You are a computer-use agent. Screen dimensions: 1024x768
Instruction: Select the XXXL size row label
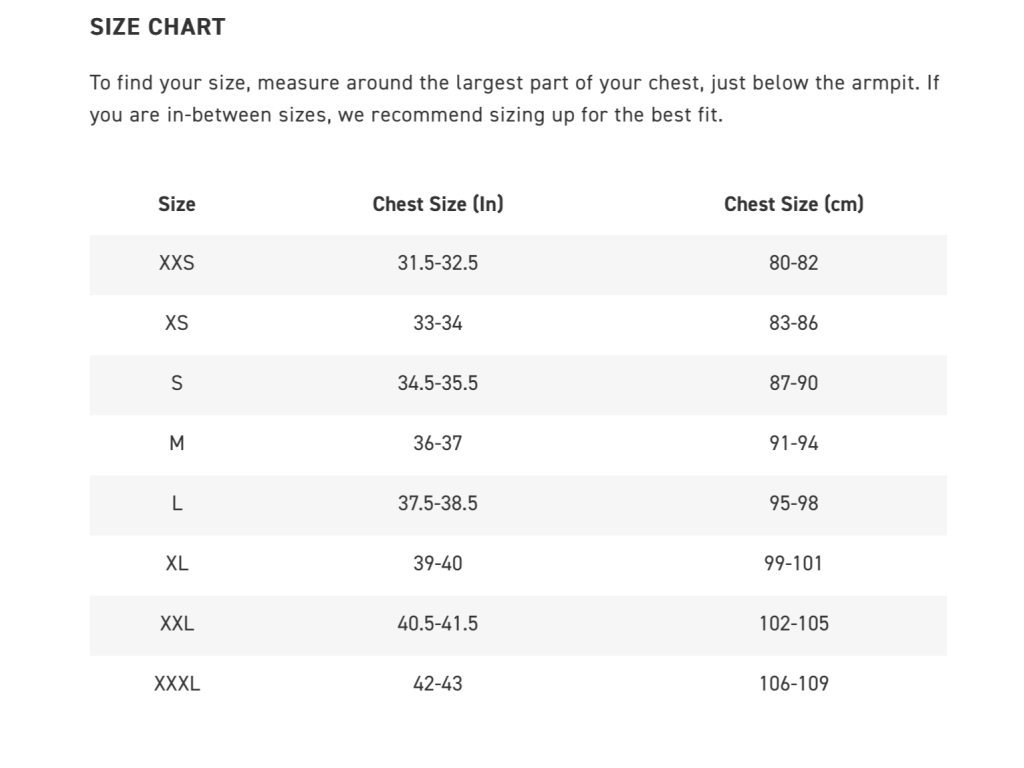[x=177, y=684]
